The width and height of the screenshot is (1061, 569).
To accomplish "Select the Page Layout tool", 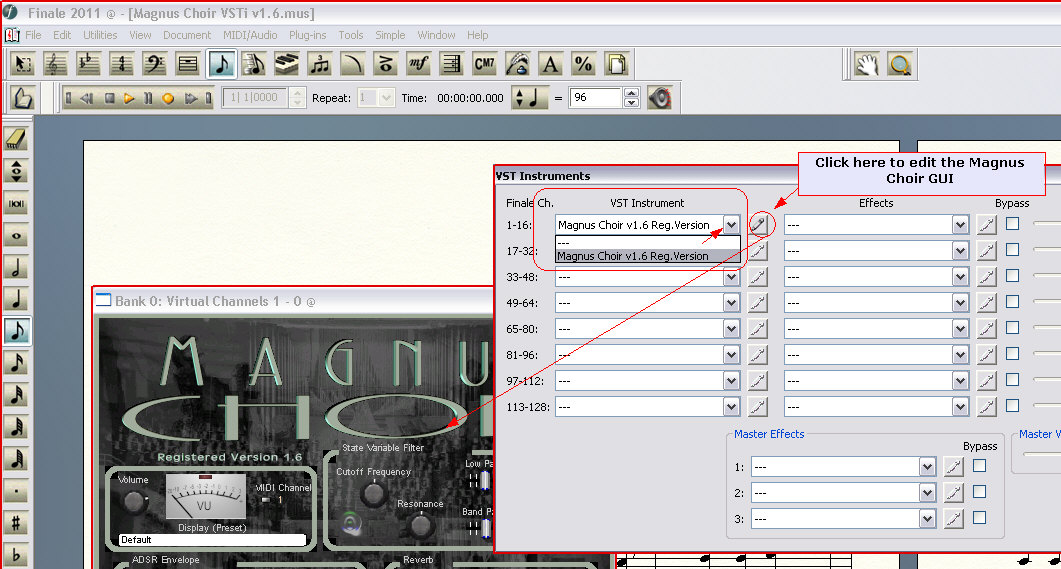I will click(x=616, y=64).
